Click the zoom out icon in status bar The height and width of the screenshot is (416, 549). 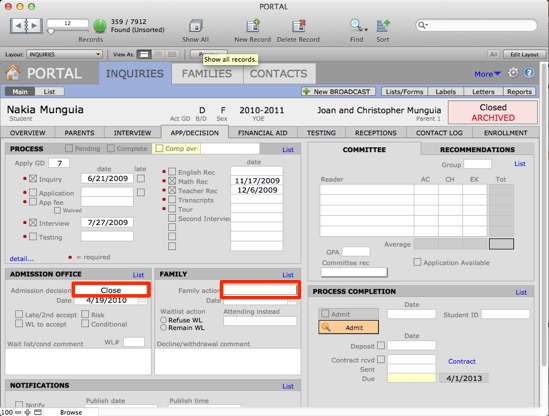click(x=18, y=412)
